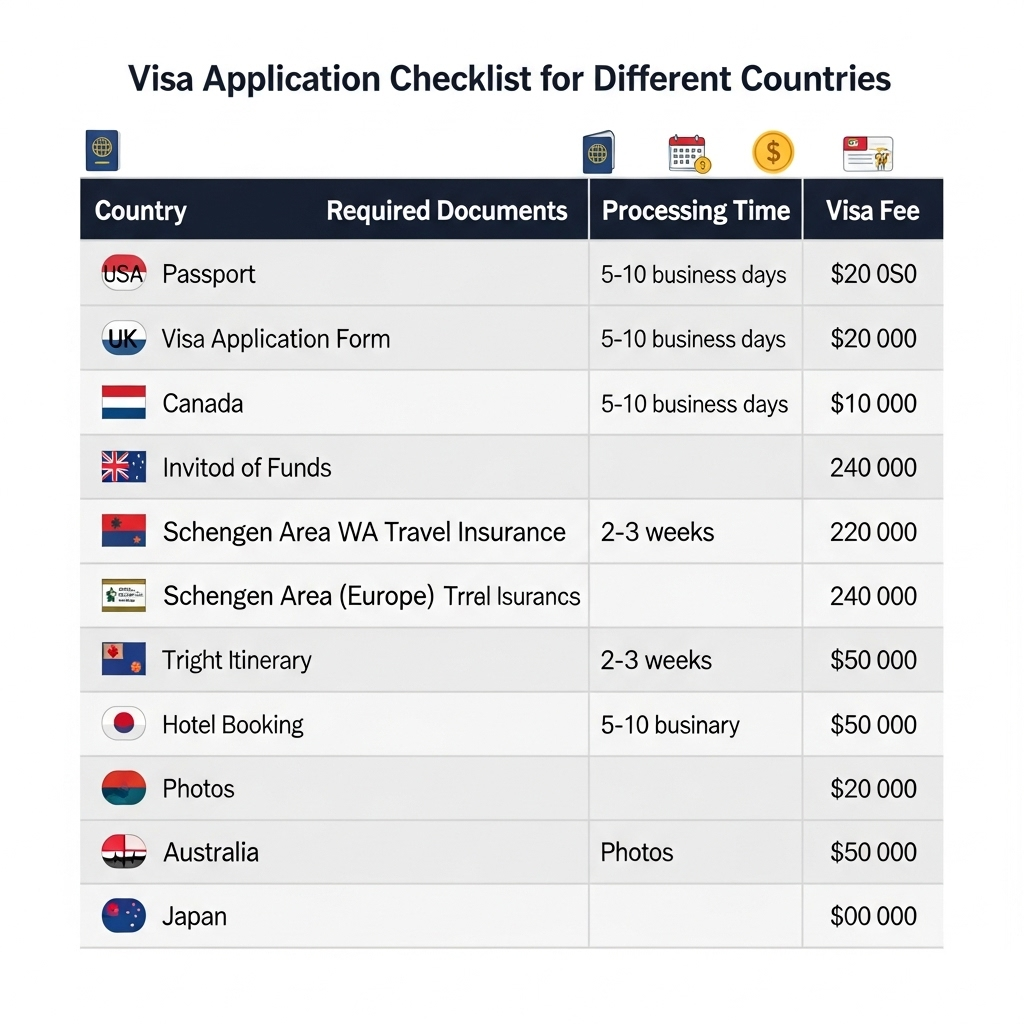
Task: Click the flag beside Invitod of Funds
Action: point(124,467)
